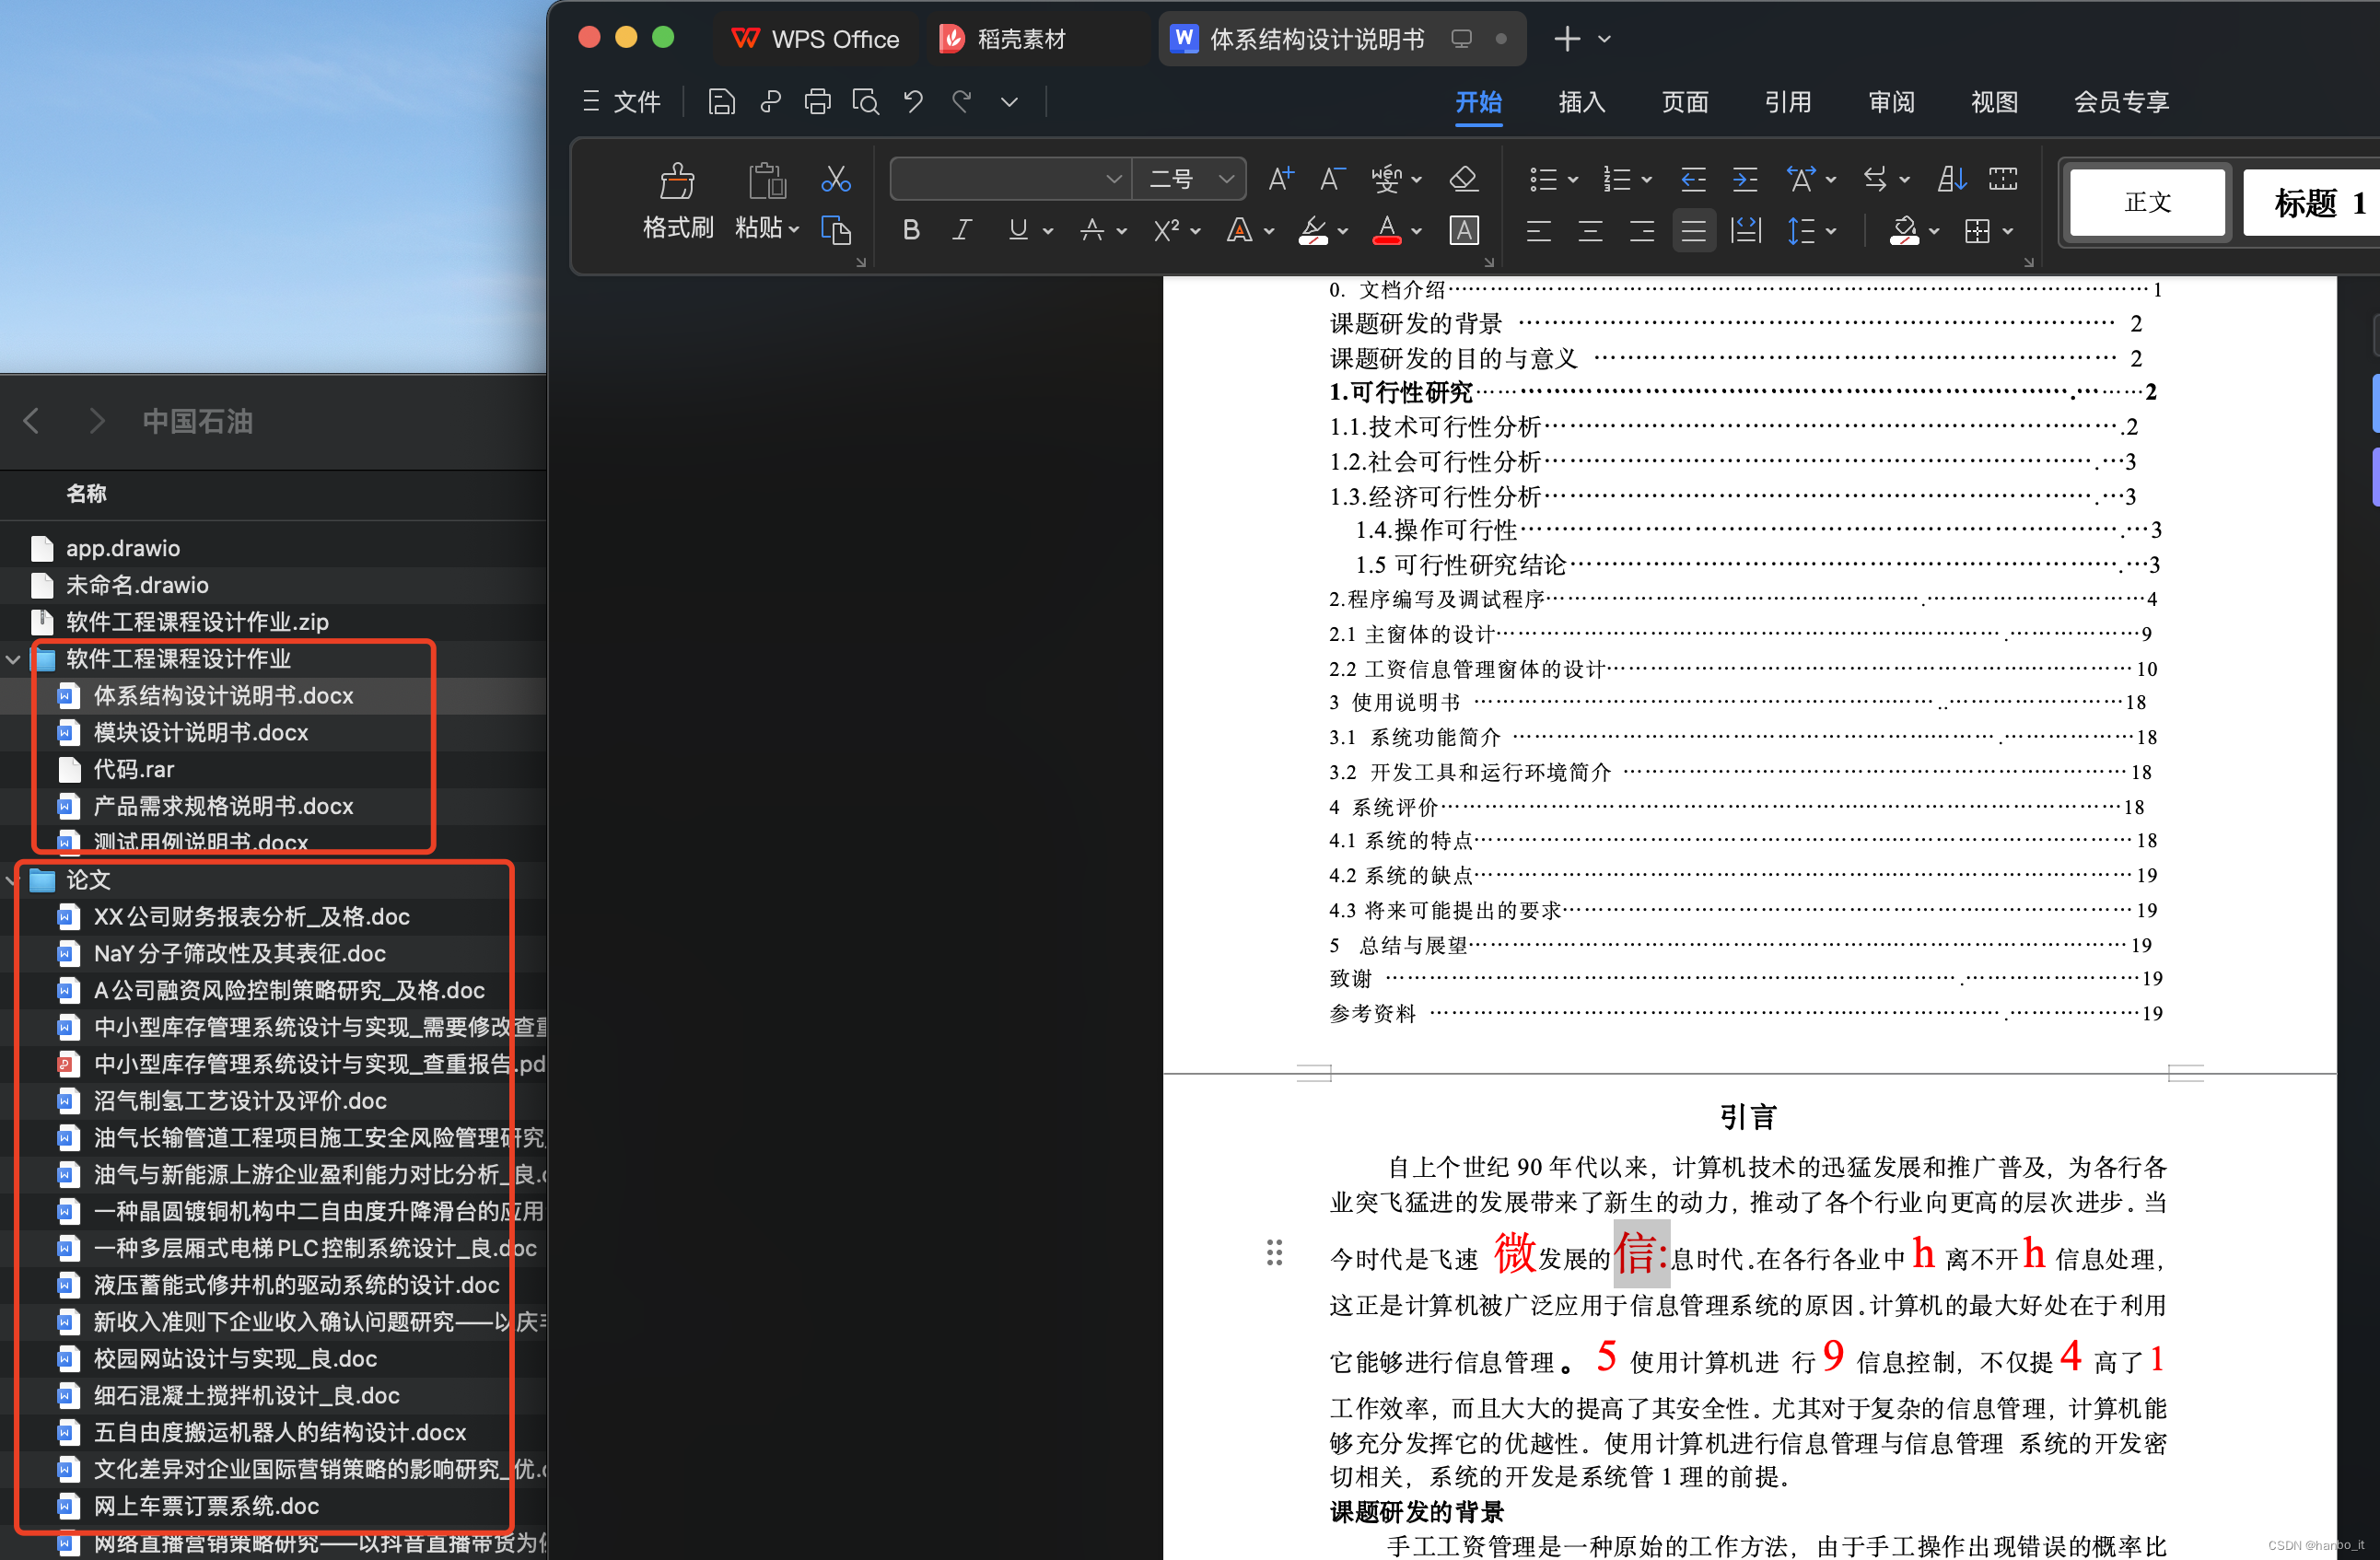
Task: Collapse the 软件工程课程设计作业 folder
Action: point(13,659)
